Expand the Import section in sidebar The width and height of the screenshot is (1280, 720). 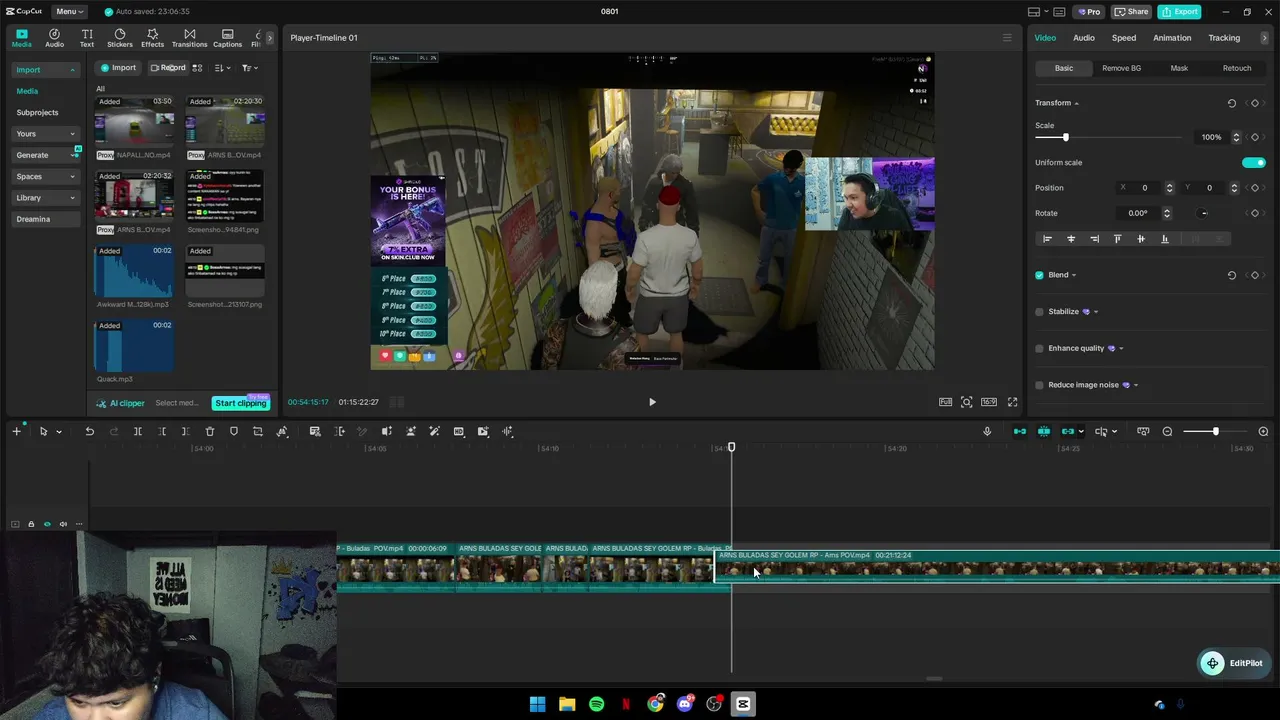(45, 70)
